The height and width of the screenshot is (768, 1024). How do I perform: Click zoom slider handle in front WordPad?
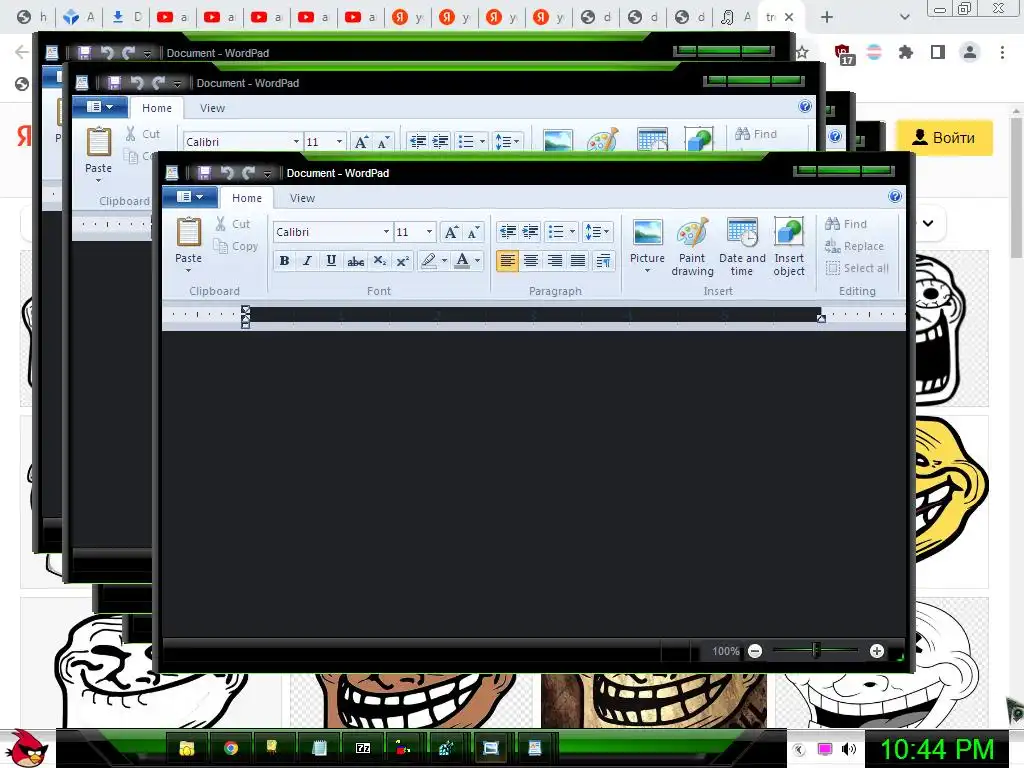(816, 650)
